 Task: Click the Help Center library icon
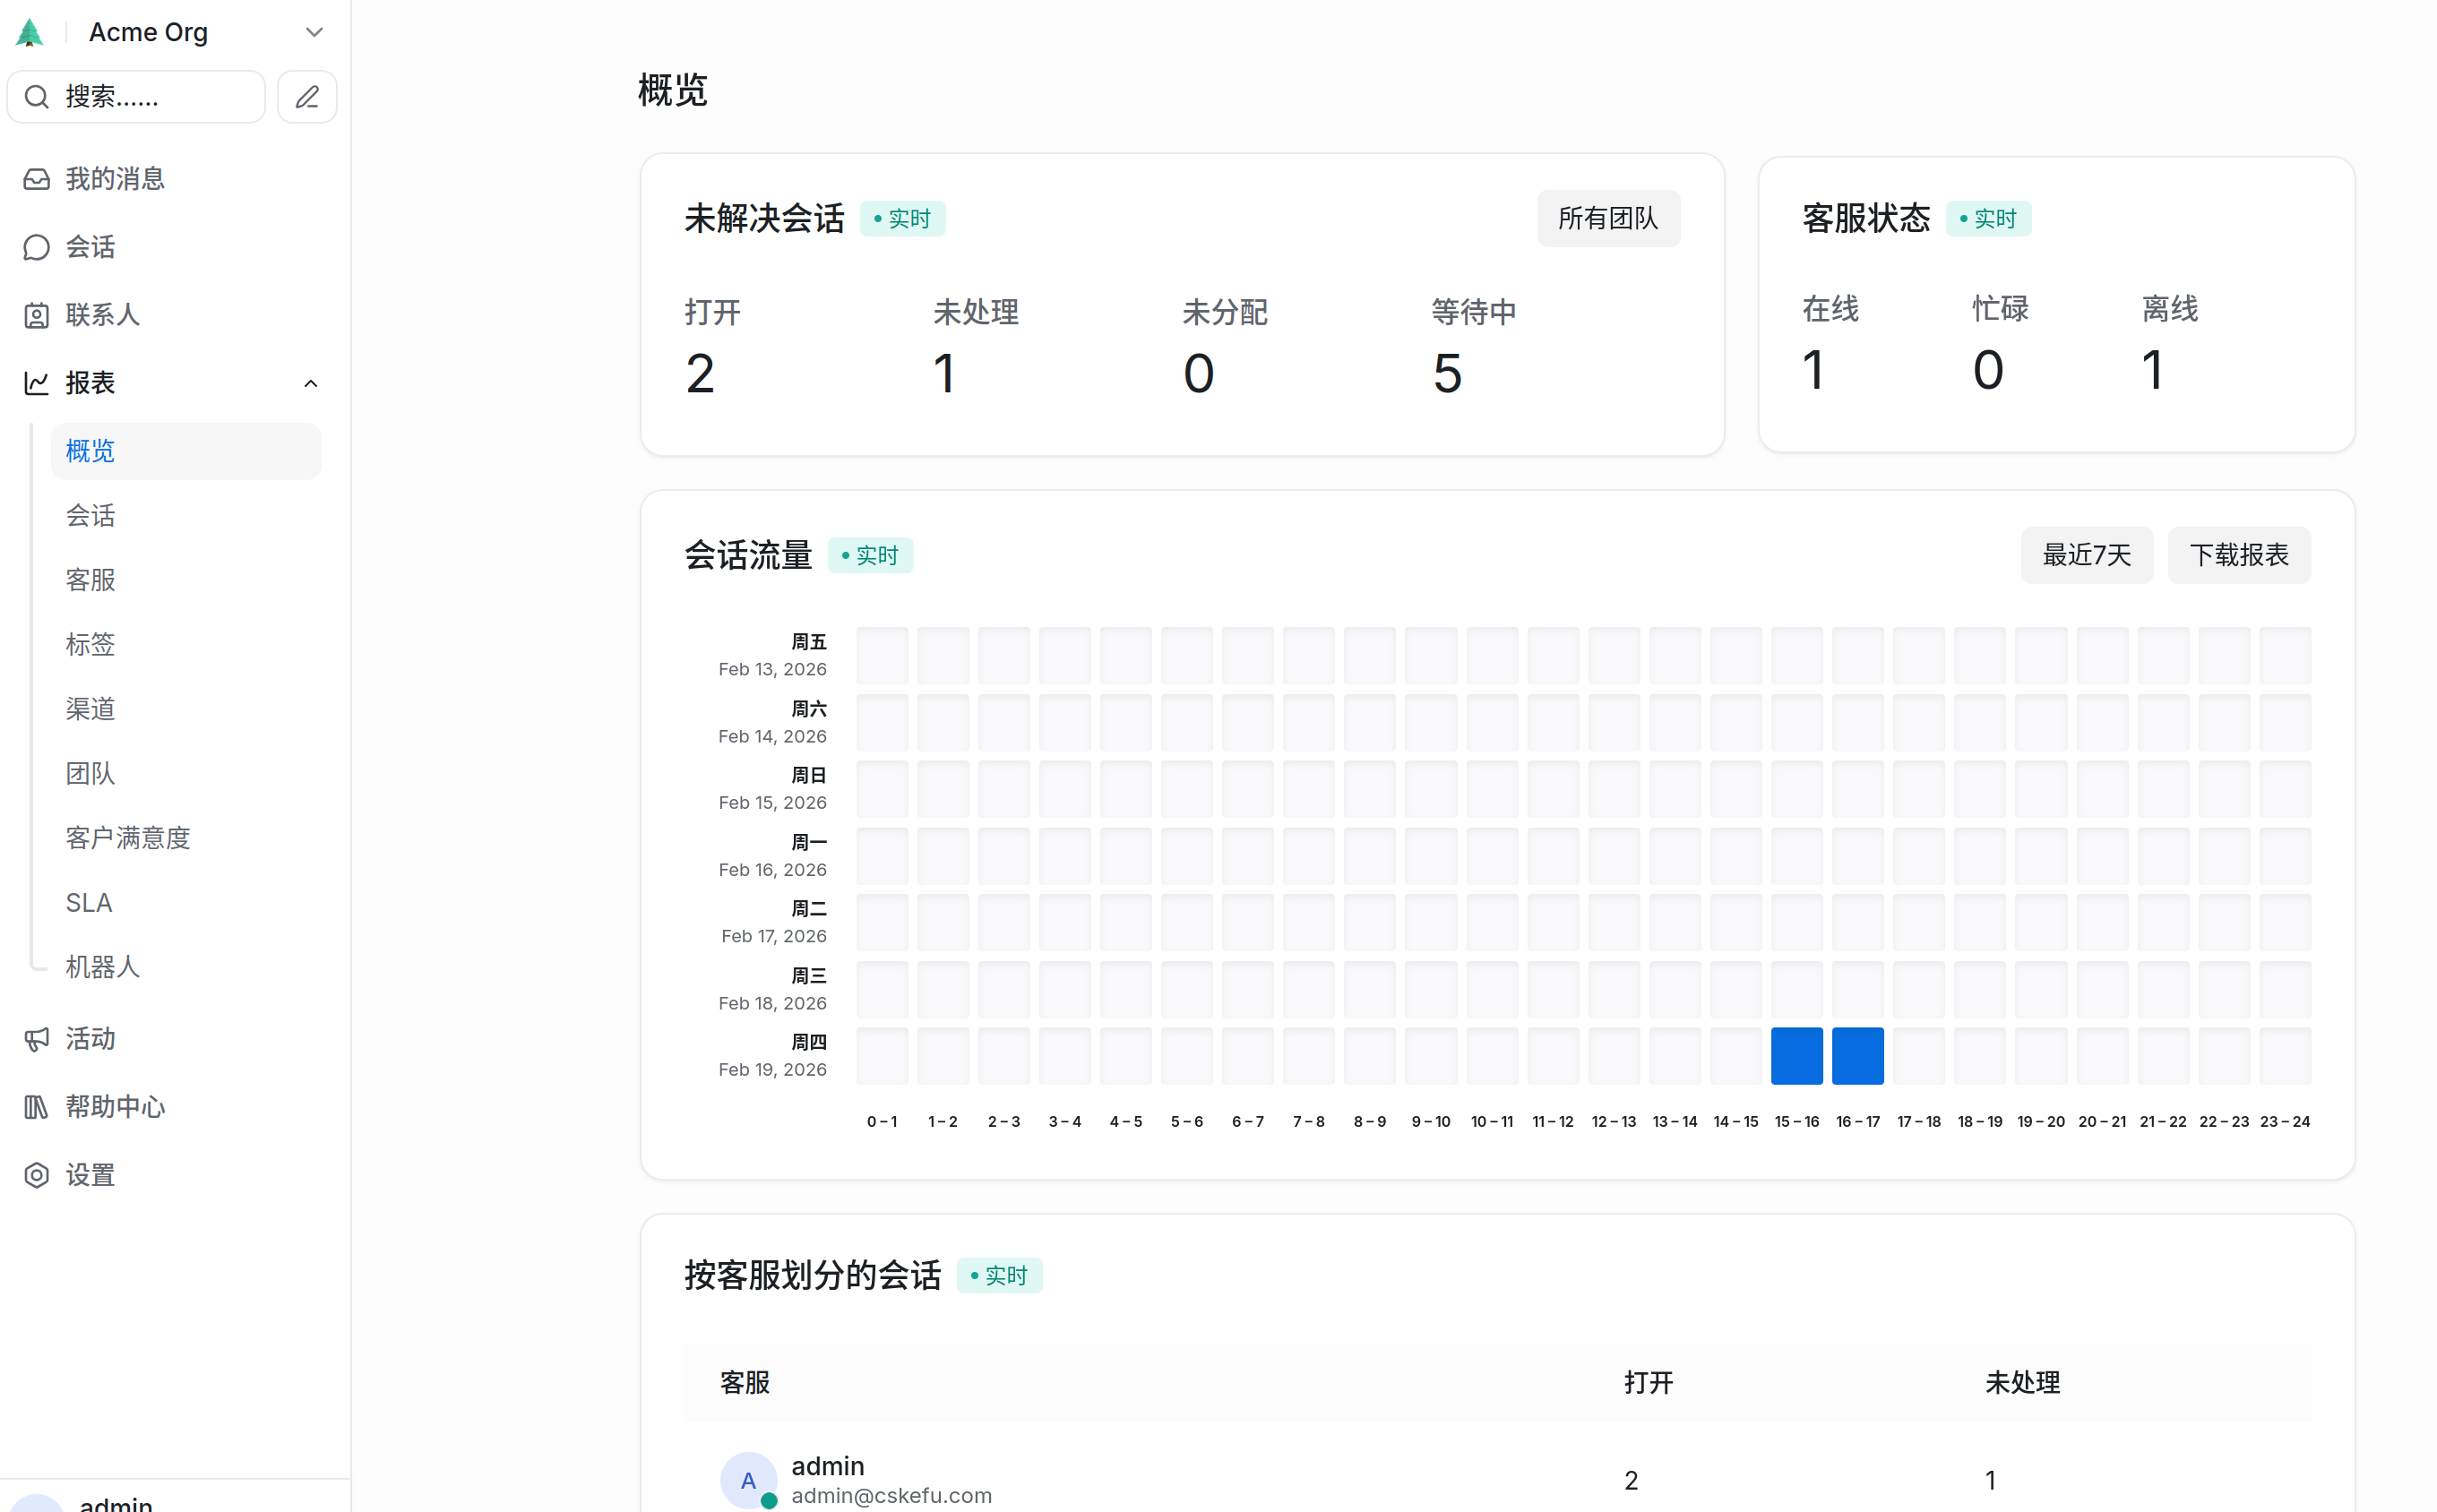tap(37, 1107)
